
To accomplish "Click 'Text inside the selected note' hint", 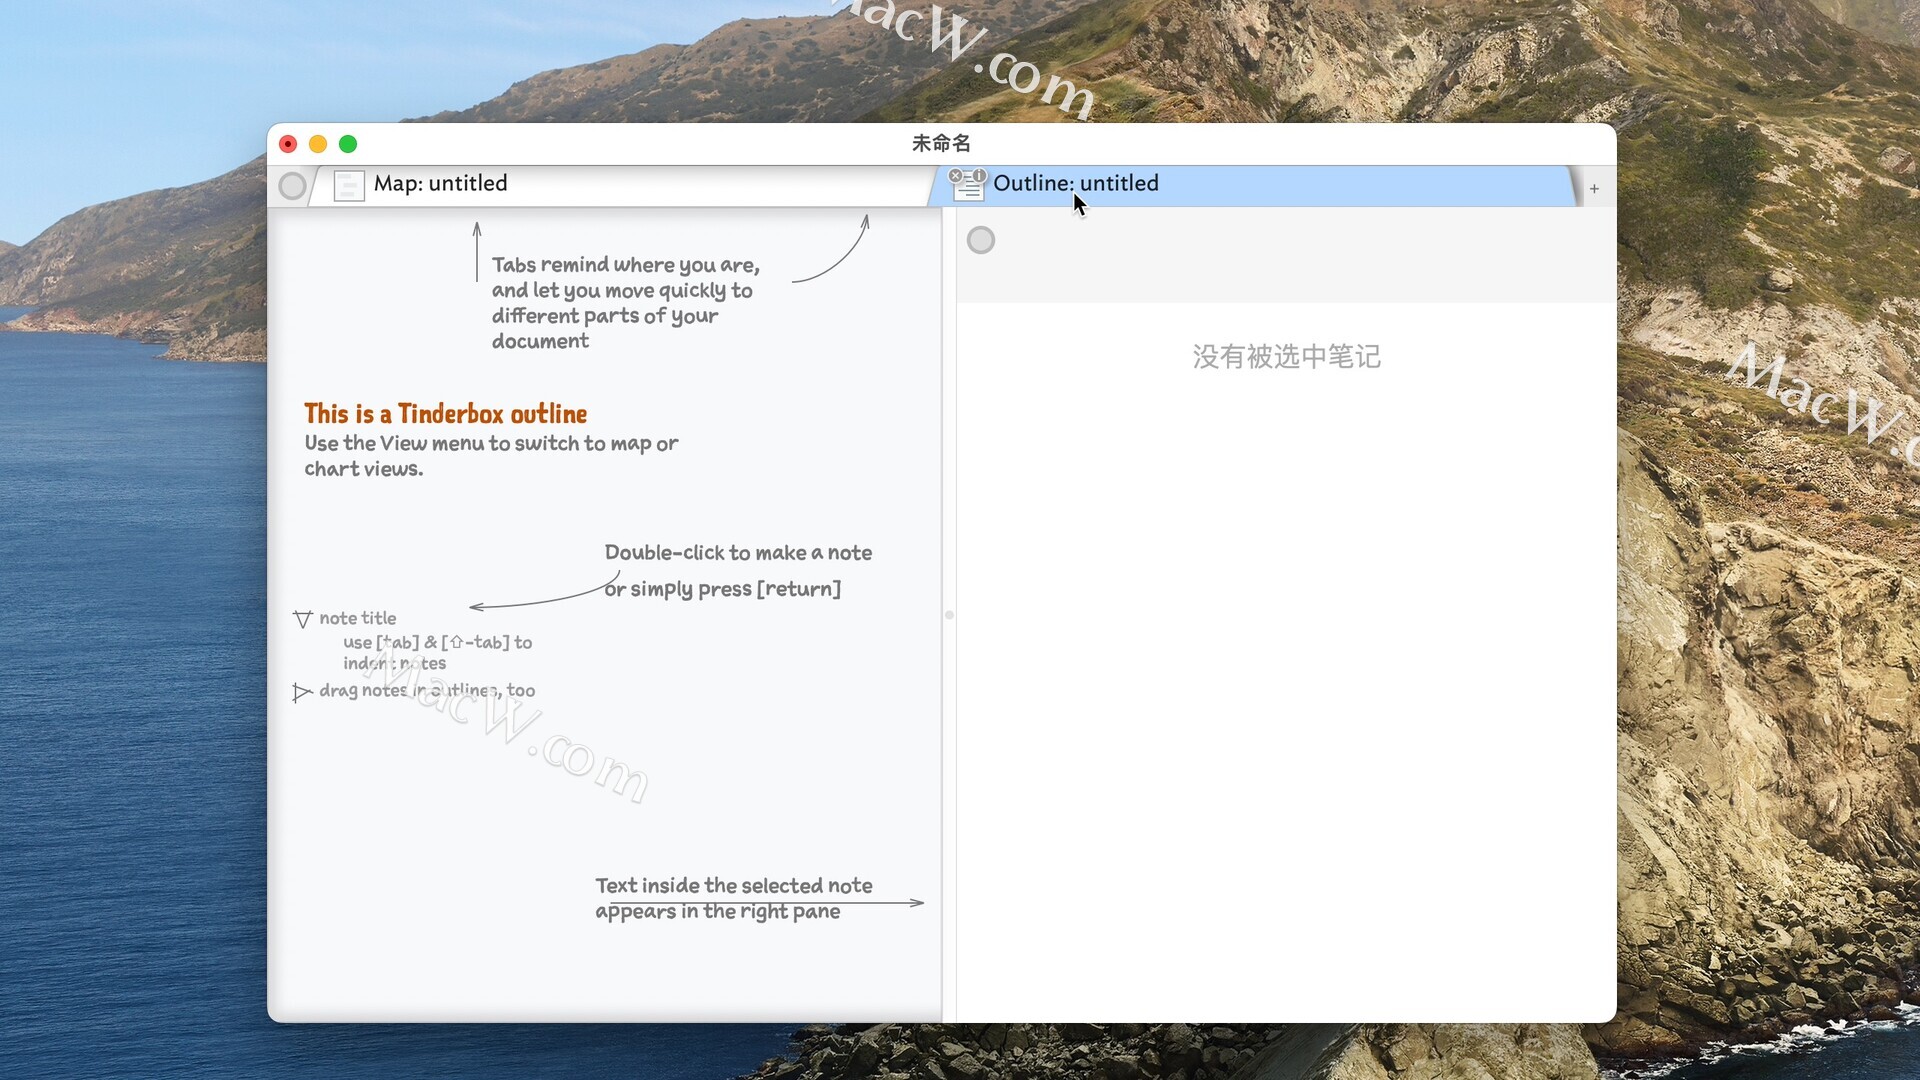I will (733, 898).
